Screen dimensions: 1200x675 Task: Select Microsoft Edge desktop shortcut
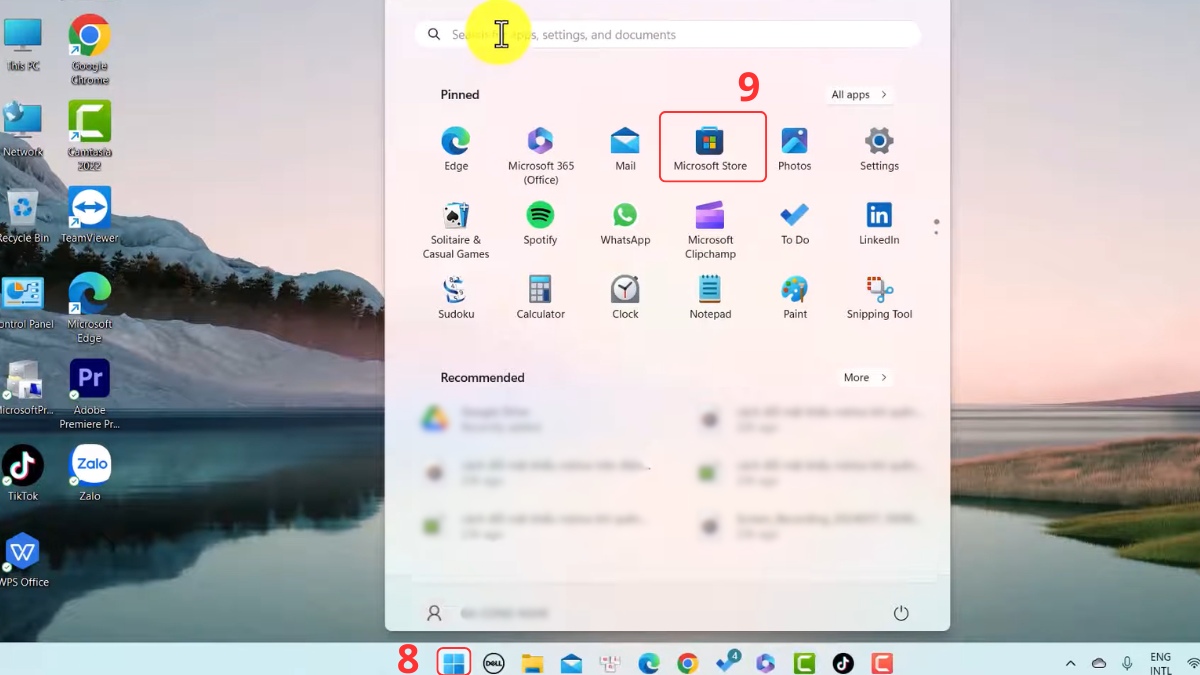pyautogui.click(x=89, y=309)
